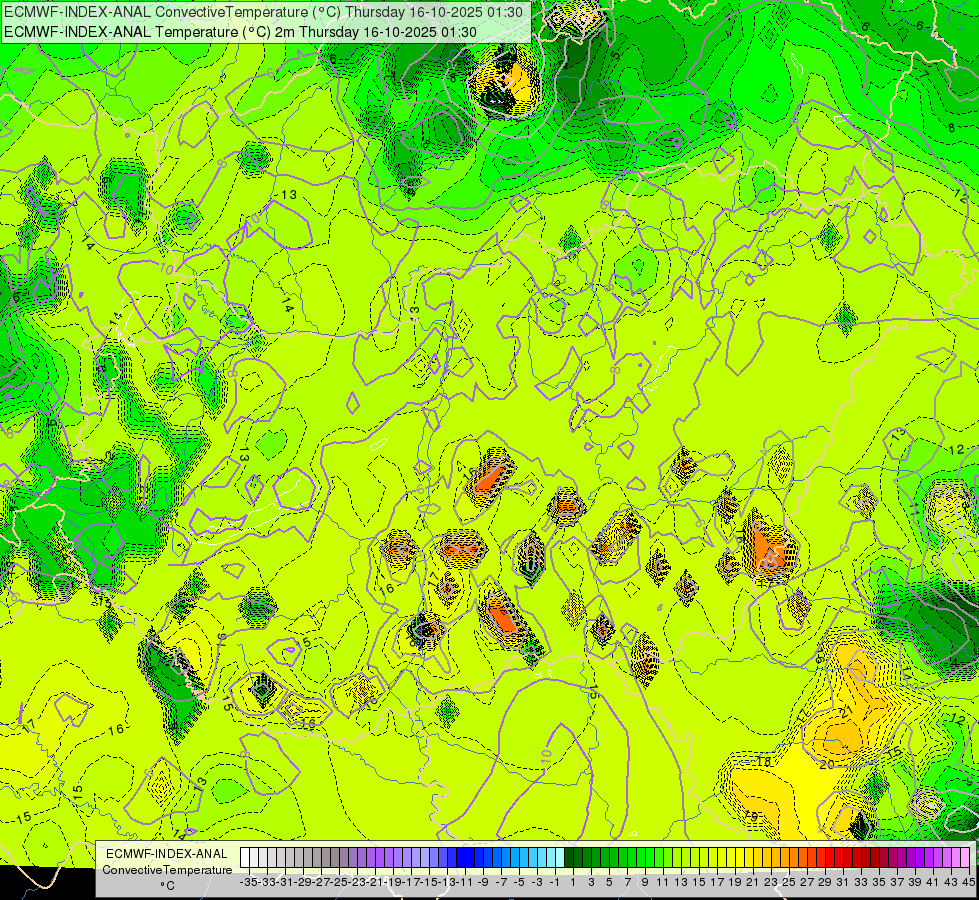Select the pink swatch at the legend's hot end
This screenshot has height=900, width=979.
[964, 857]
